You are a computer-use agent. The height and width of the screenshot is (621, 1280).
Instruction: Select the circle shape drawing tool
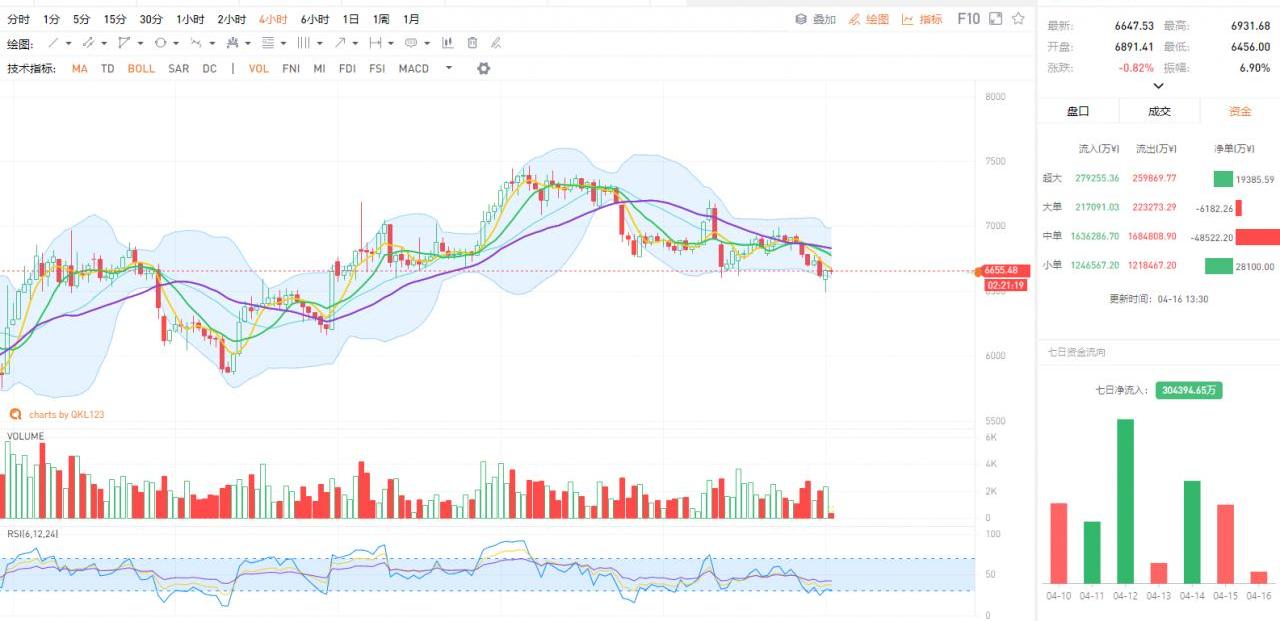[160, 43]
